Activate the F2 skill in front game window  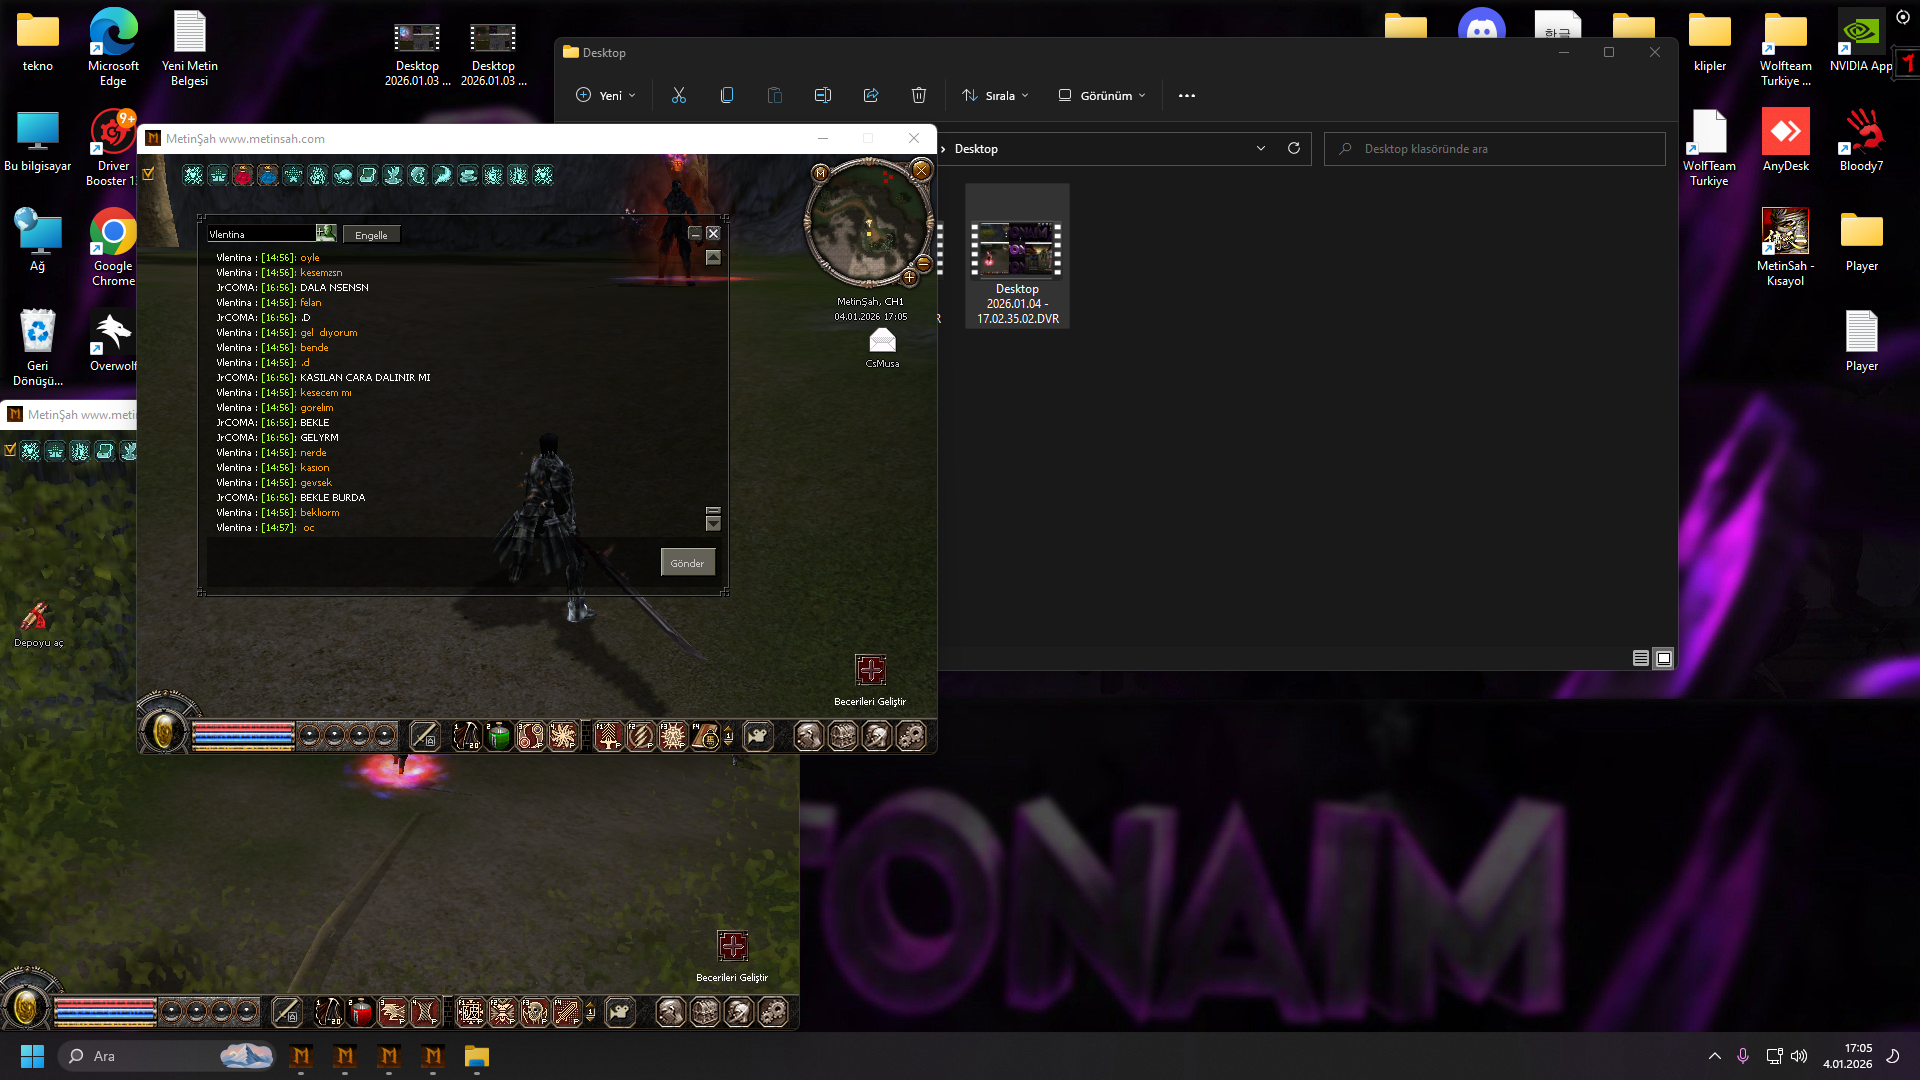[x=641, y=737]
